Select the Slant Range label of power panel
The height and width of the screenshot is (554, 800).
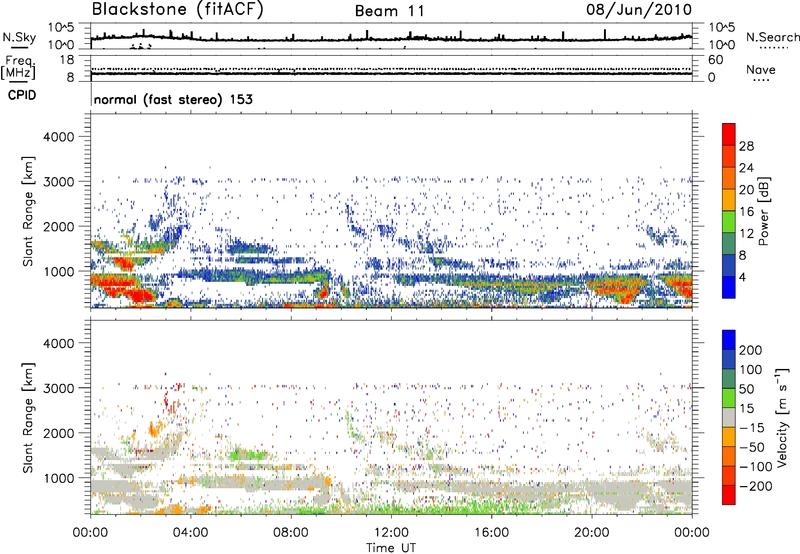coord(28,212)
